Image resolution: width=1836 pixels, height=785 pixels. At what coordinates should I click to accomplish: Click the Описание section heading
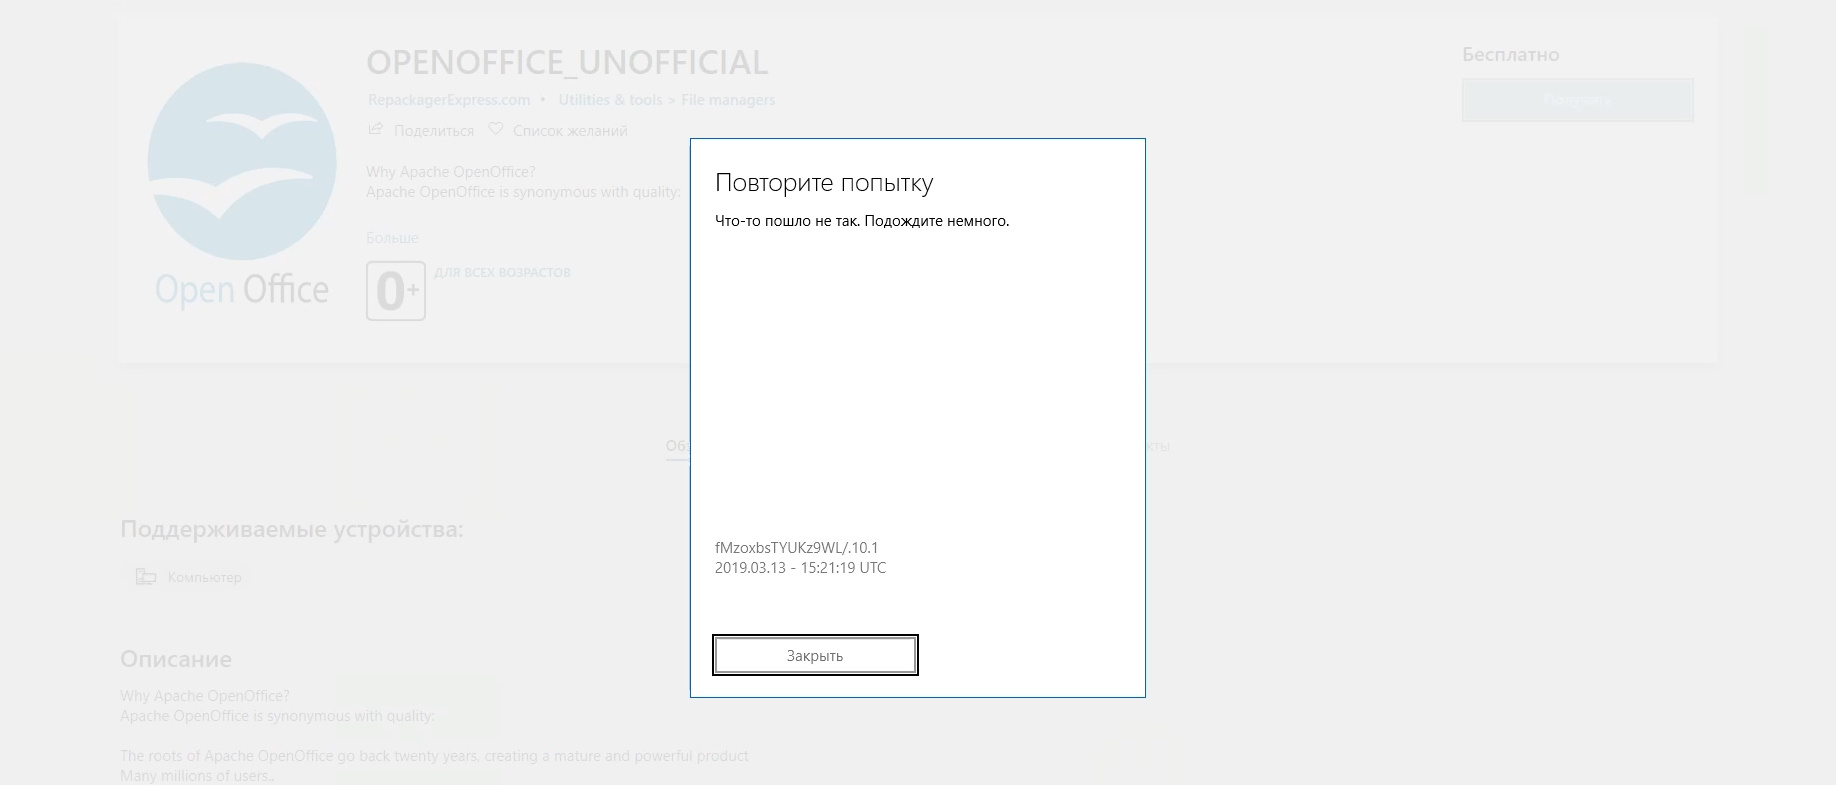coord(176,659)
